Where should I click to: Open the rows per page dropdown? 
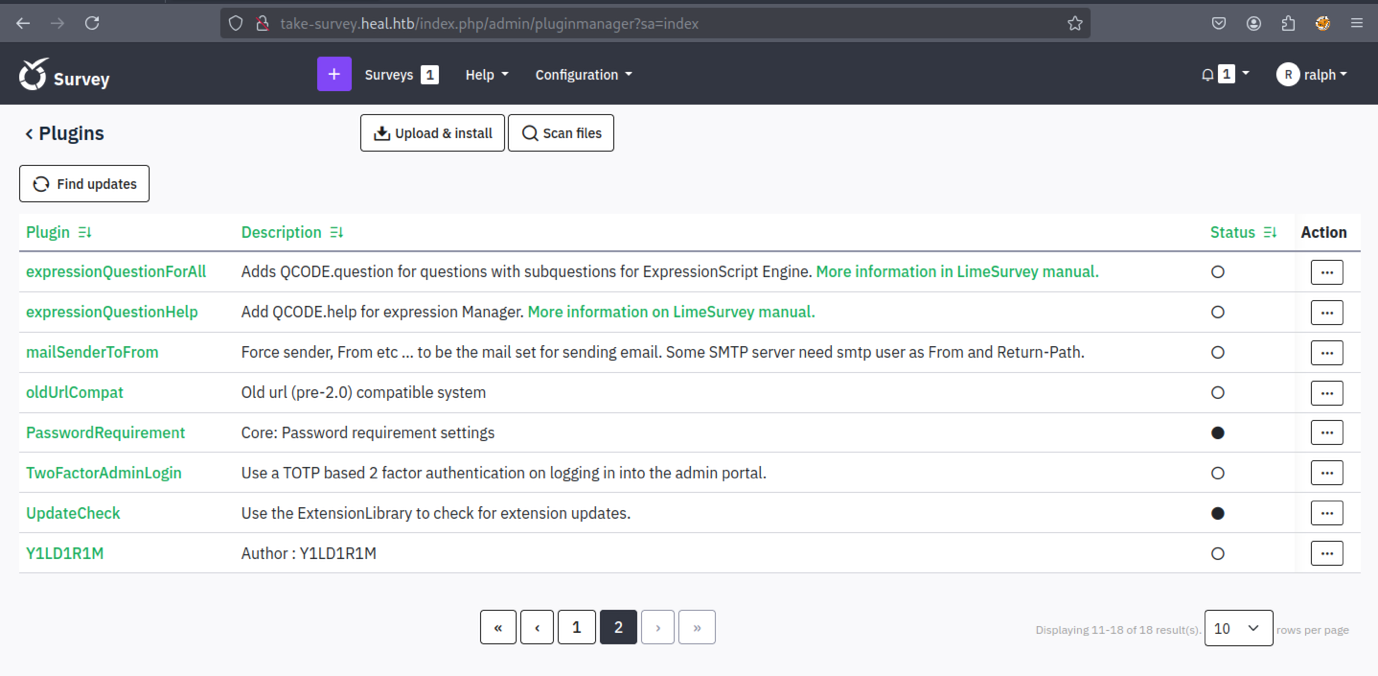point(1238,628)
